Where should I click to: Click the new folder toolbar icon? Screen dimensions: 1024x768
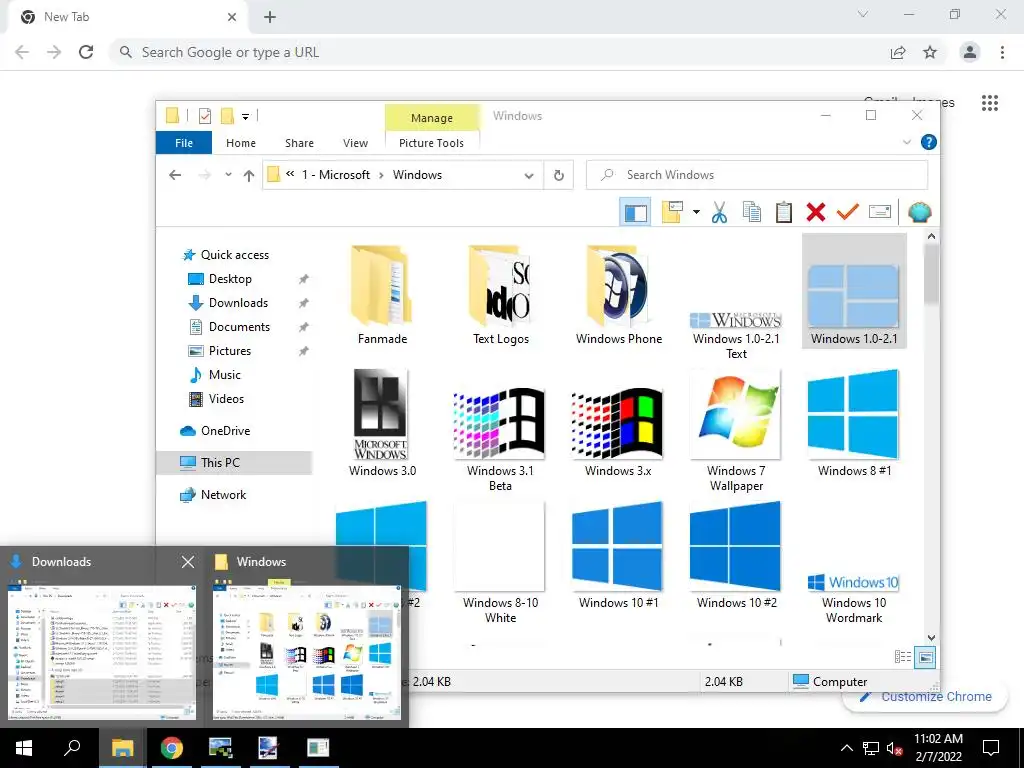click(x=672, y=212)
